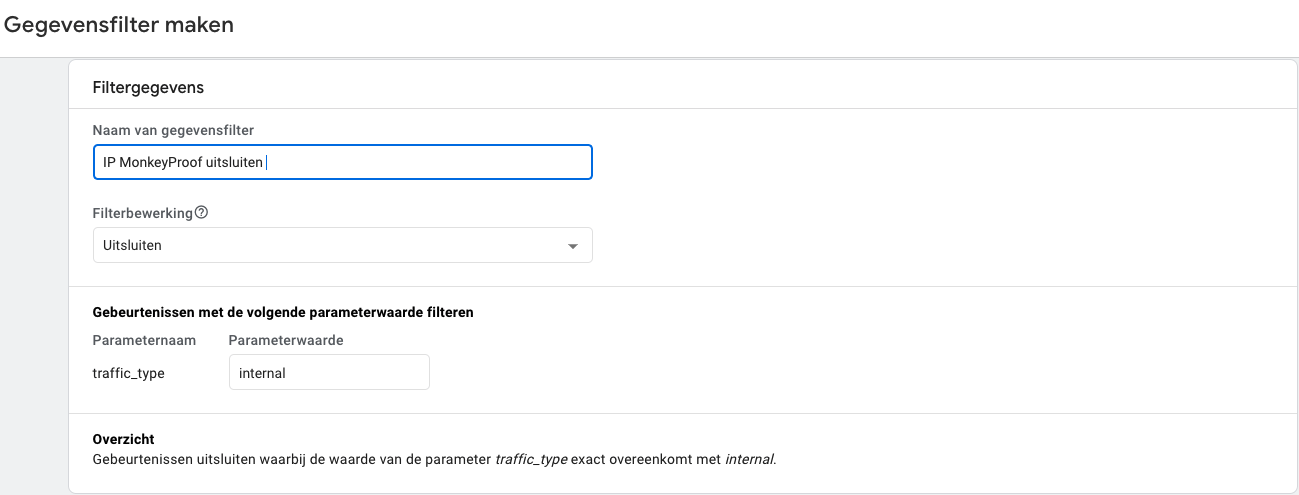Open the Filterbewerking help question-mark icon
Viewport: 1299px width, 495px height.
point(201,212)
